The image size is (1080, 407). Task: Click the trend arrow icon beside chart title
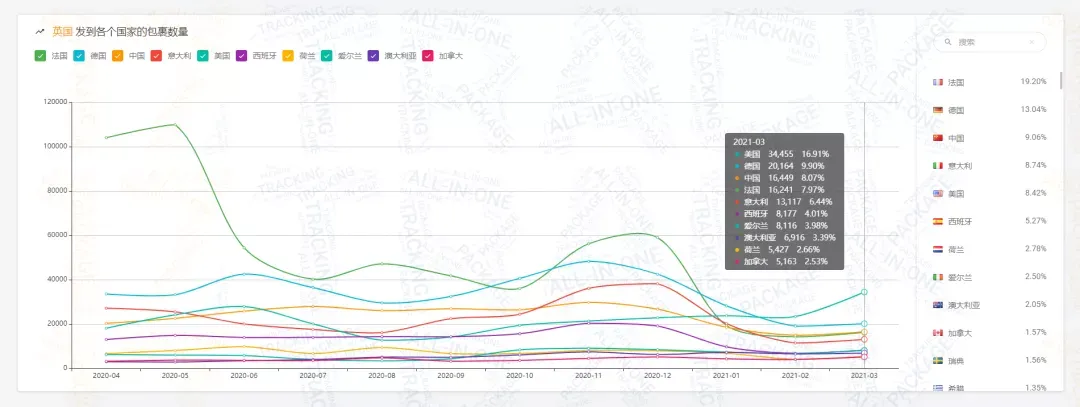pos(40,32)
